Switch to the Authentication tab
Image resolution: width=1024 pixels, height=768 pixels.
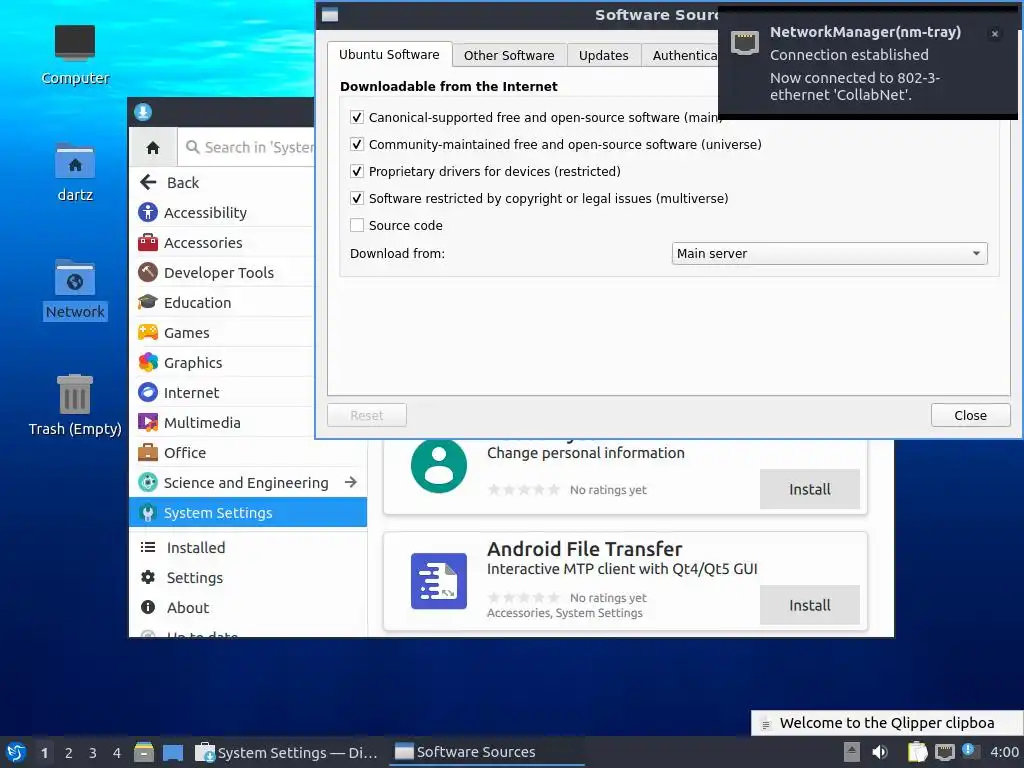click(680, 56)
